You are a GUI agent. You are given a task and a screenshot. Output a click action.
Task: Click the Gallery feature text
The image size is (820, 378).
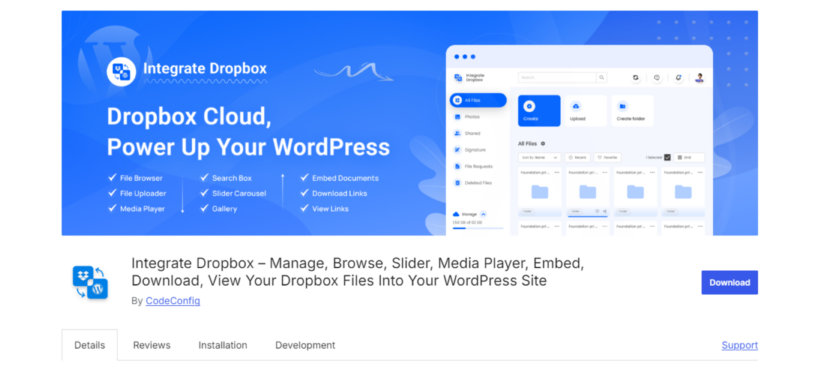click(x=224, y=209)
